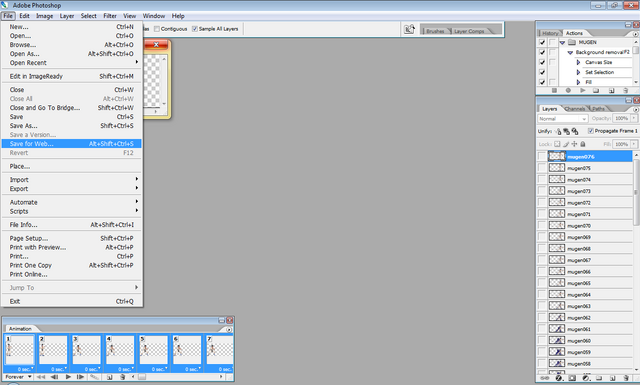Play the animation
The width and height of the screenshot is (640, 385).
[68, 377]
